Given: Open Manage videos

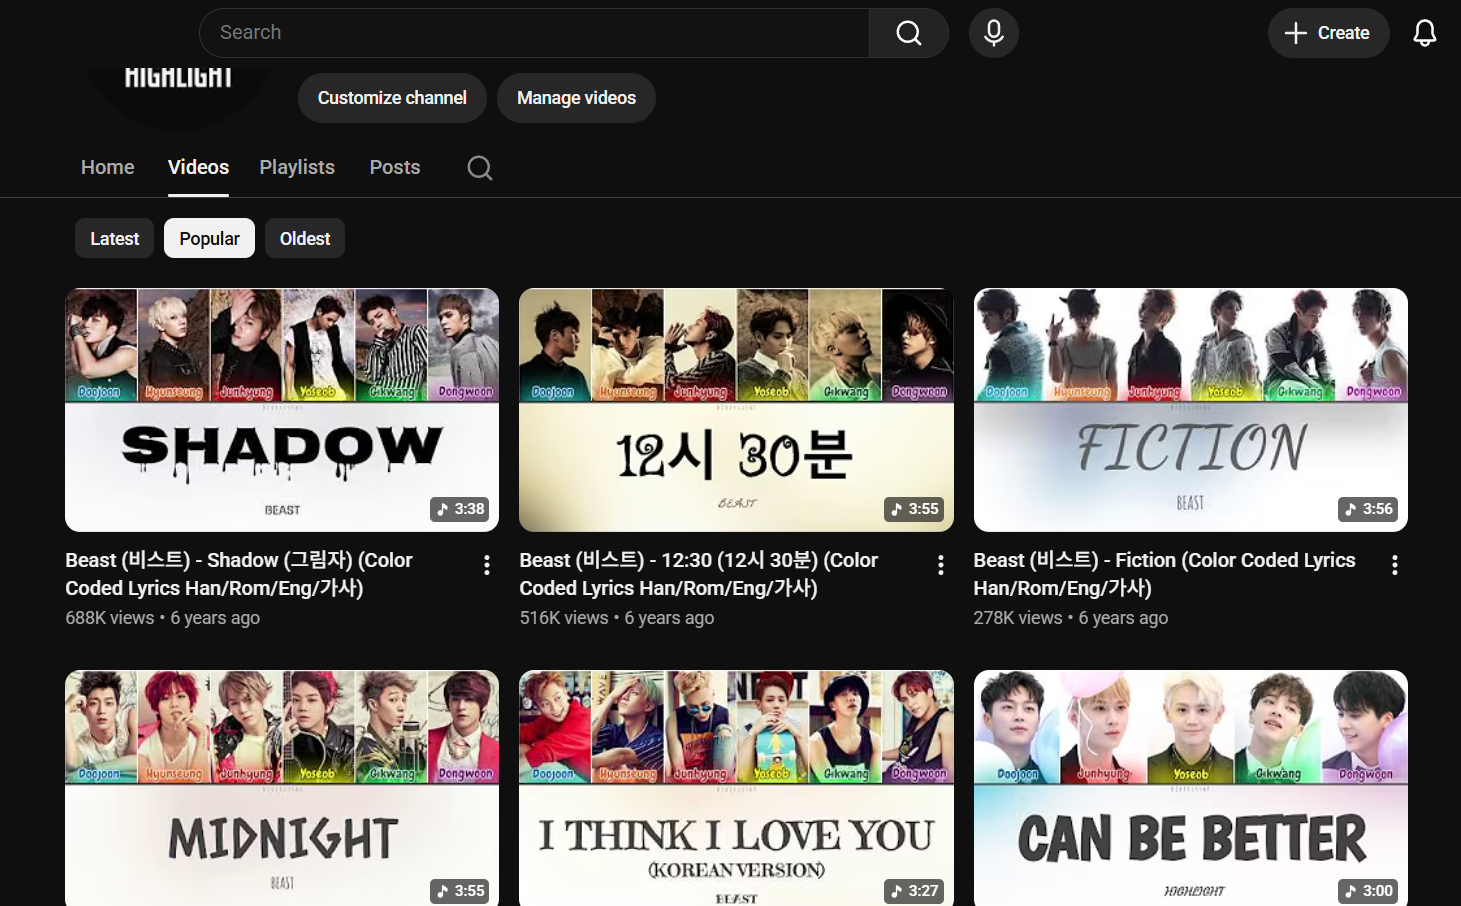Looking at the screenshot, I should point(576,98).
